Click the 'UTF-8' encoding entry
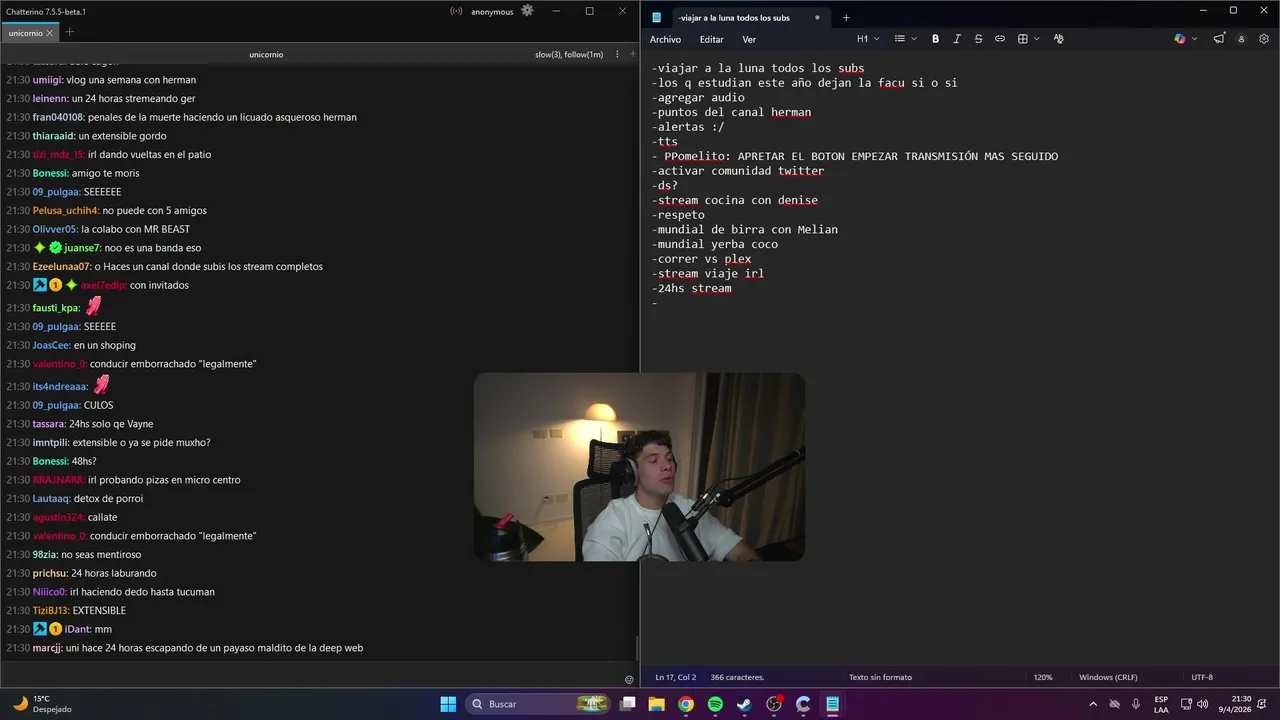The height and width of the screenshot is (720, 1280). (1202, 677)
